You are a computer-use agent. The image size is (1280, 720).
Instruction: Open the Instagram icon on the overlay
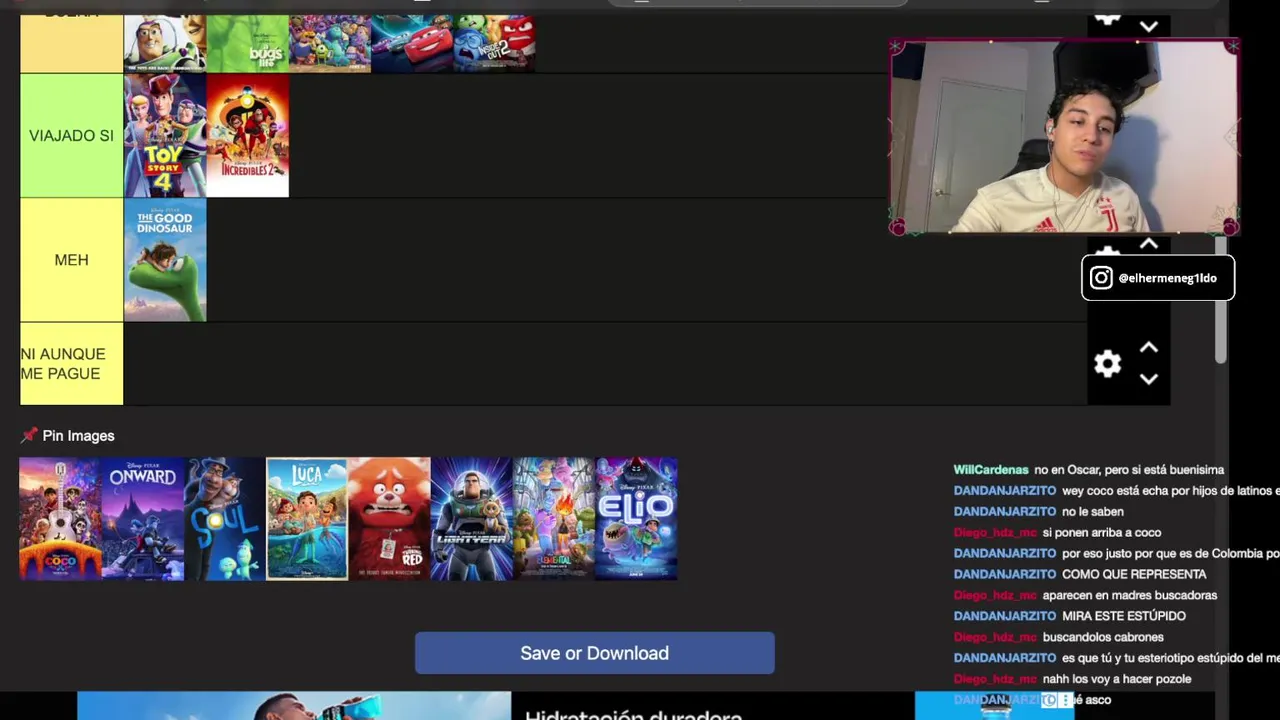tap(1101, 278)
